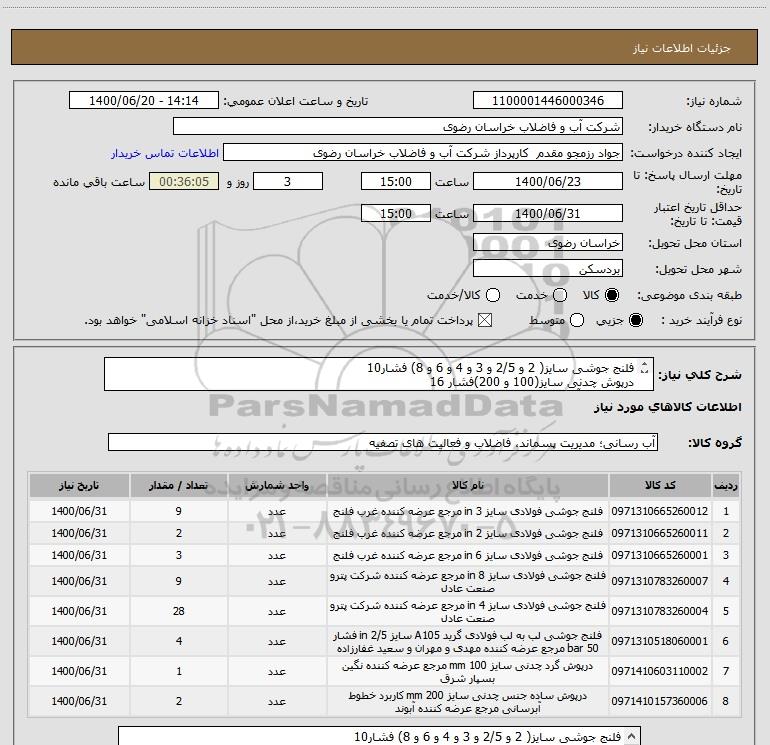Select item code 0971410157360006
This screenshot has height=745, width=770.
pyautogui.click(x=660, y=701)
